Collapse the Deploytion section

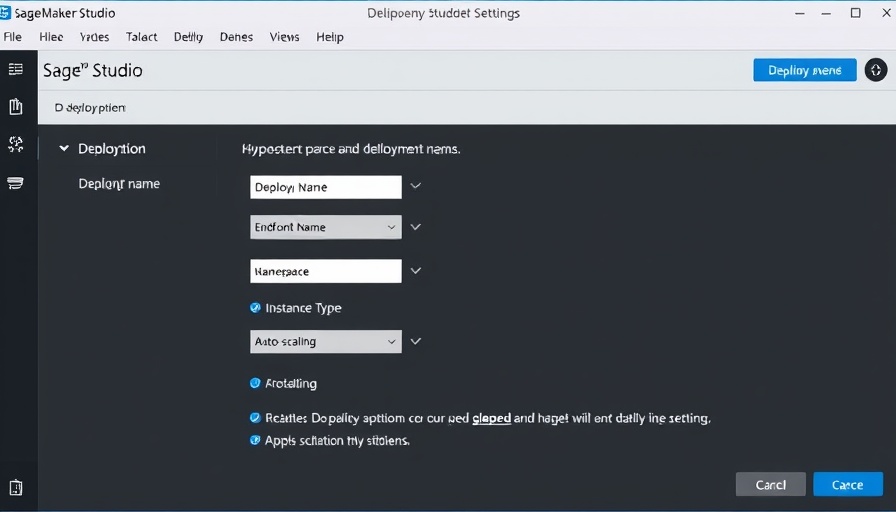[64, 149]
